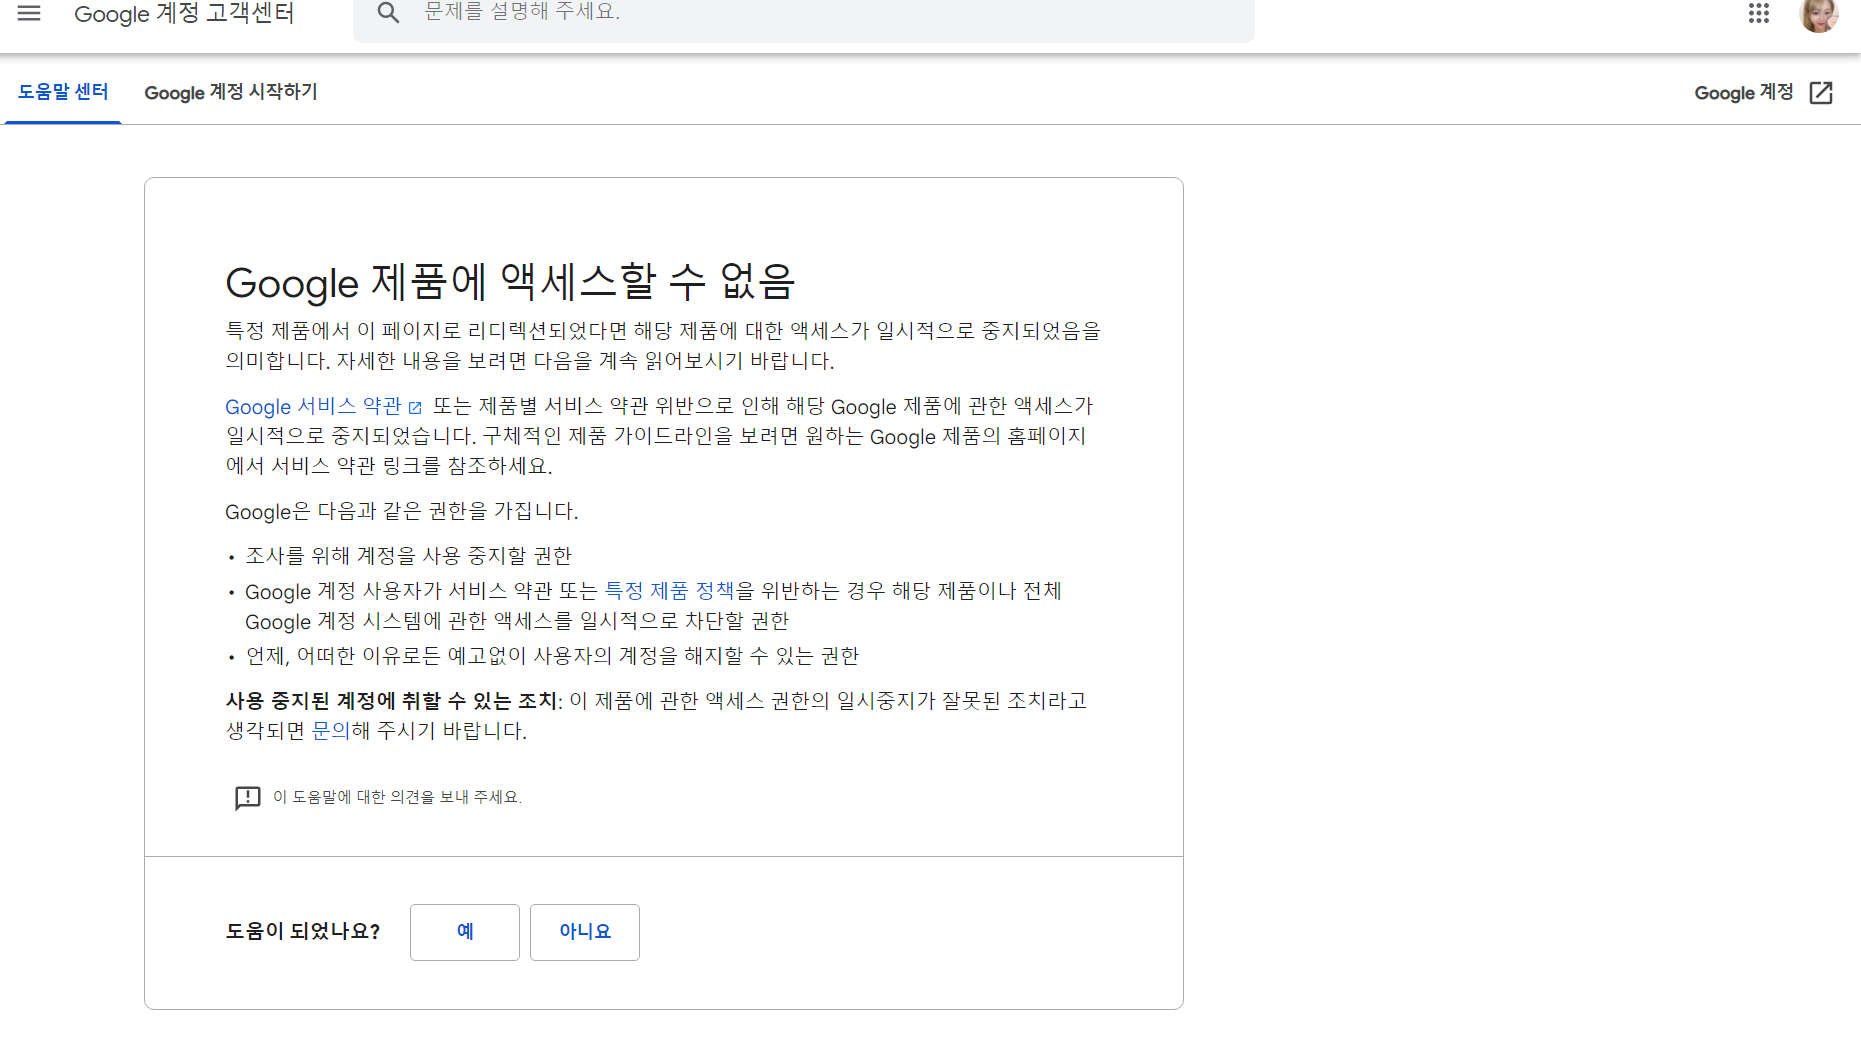Image resolution: width=1861 pixels, height=1047 pixels.
Task: Open the account profile avatar
Action: (1819, 14)
